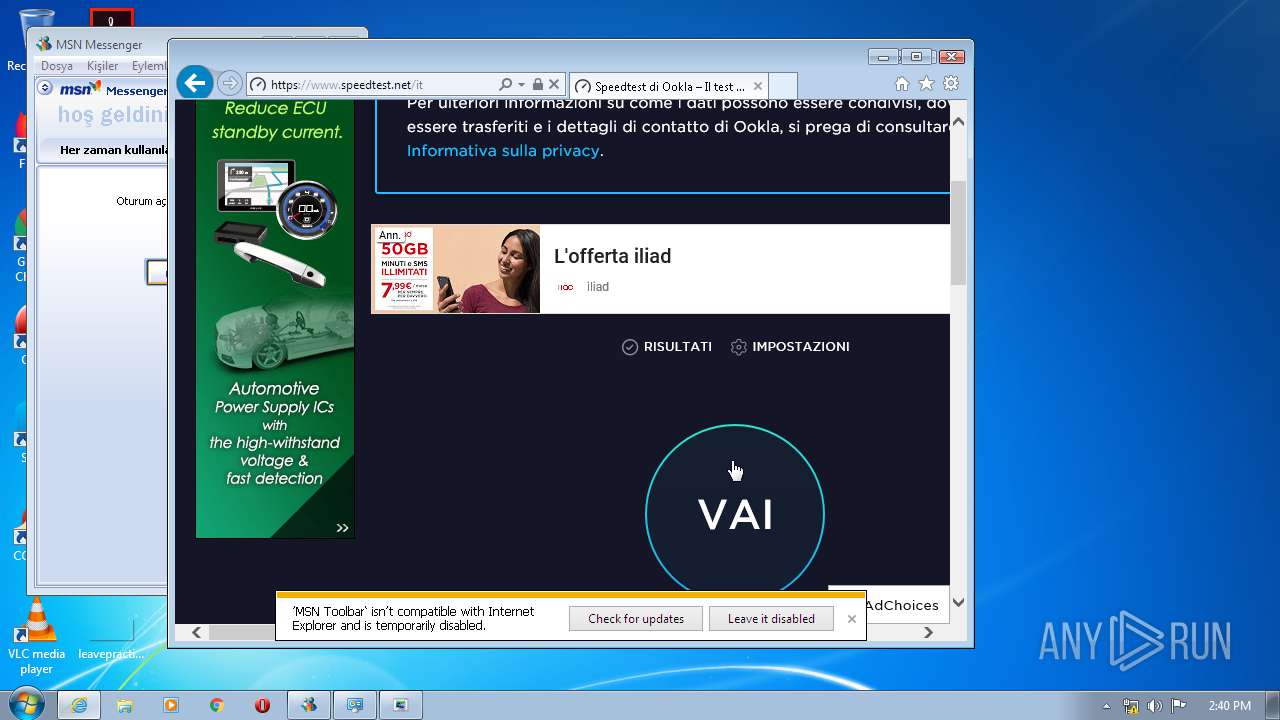
Task: Click Internet Explorer taskbar icon
Action: coord(79,705)
